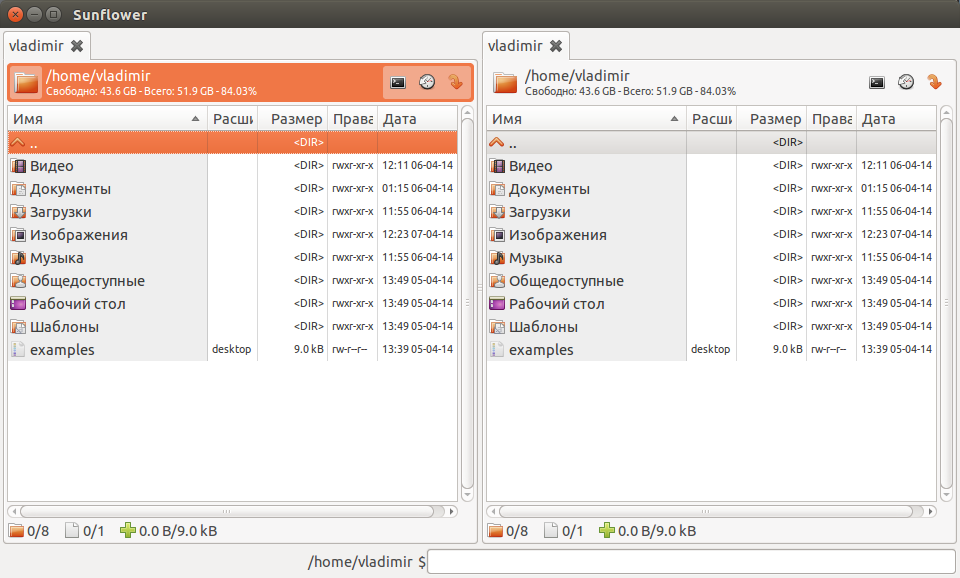The width and height of the screenshot is (960, 578).
Task: Sort left panel by Имя column
Action: point(107,119)
